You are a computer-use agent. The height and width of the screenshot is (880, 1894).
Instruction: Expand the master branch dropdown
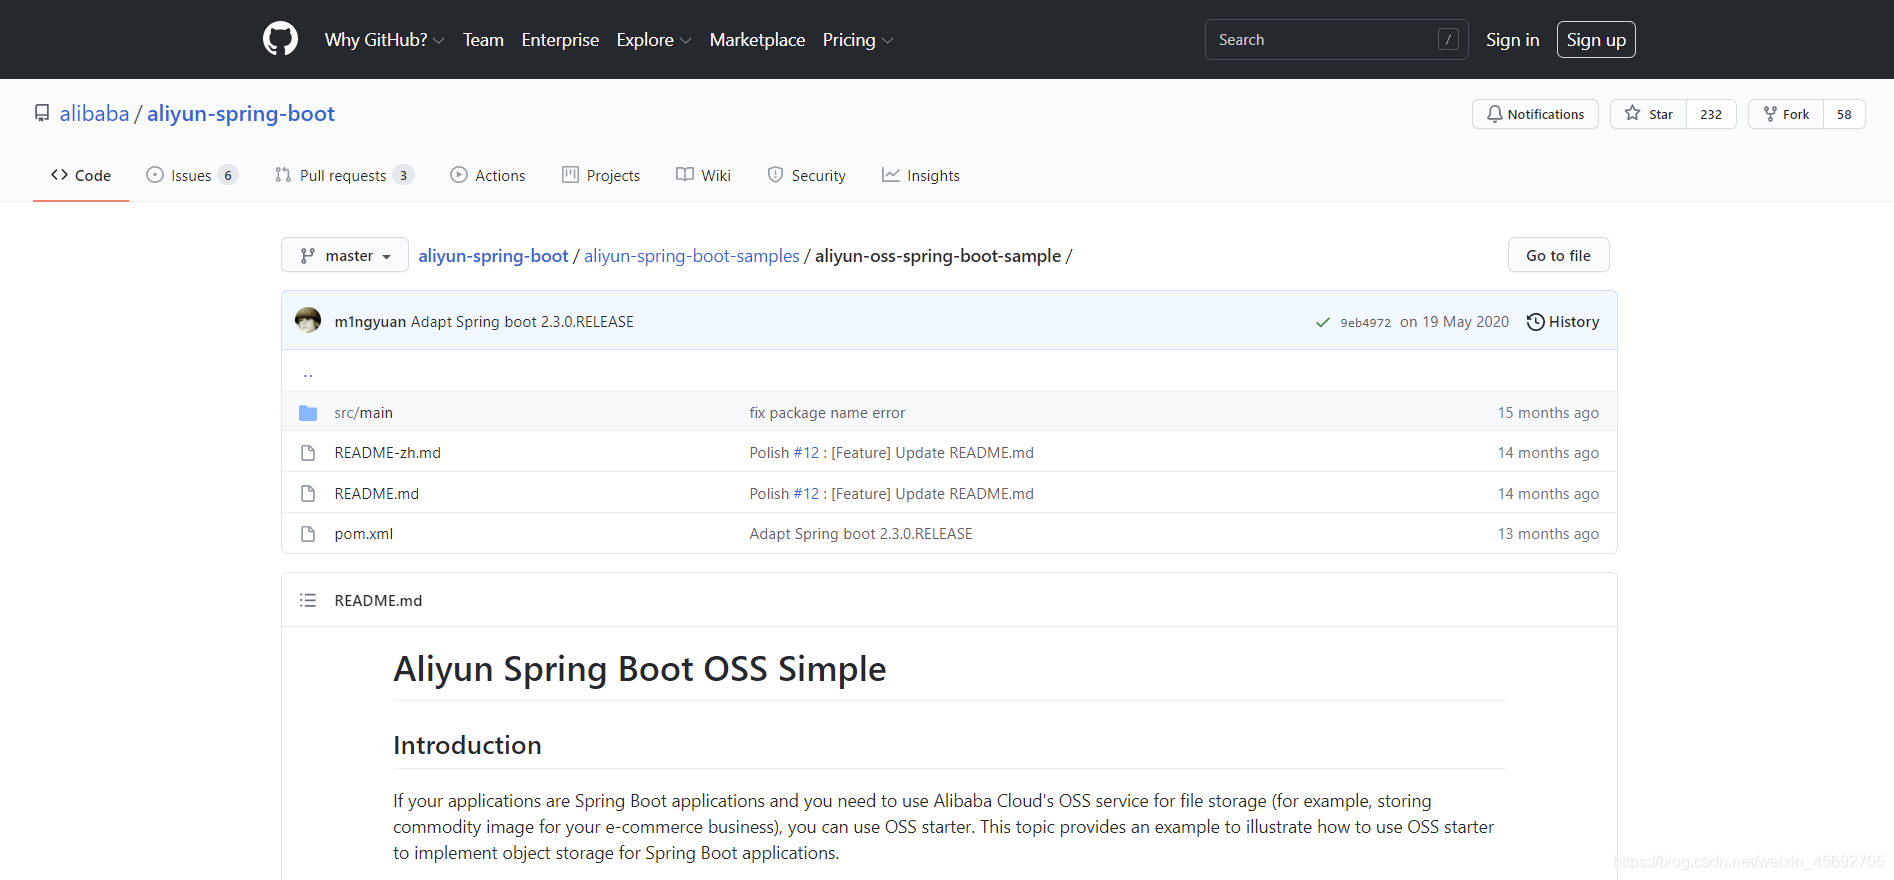345,256
